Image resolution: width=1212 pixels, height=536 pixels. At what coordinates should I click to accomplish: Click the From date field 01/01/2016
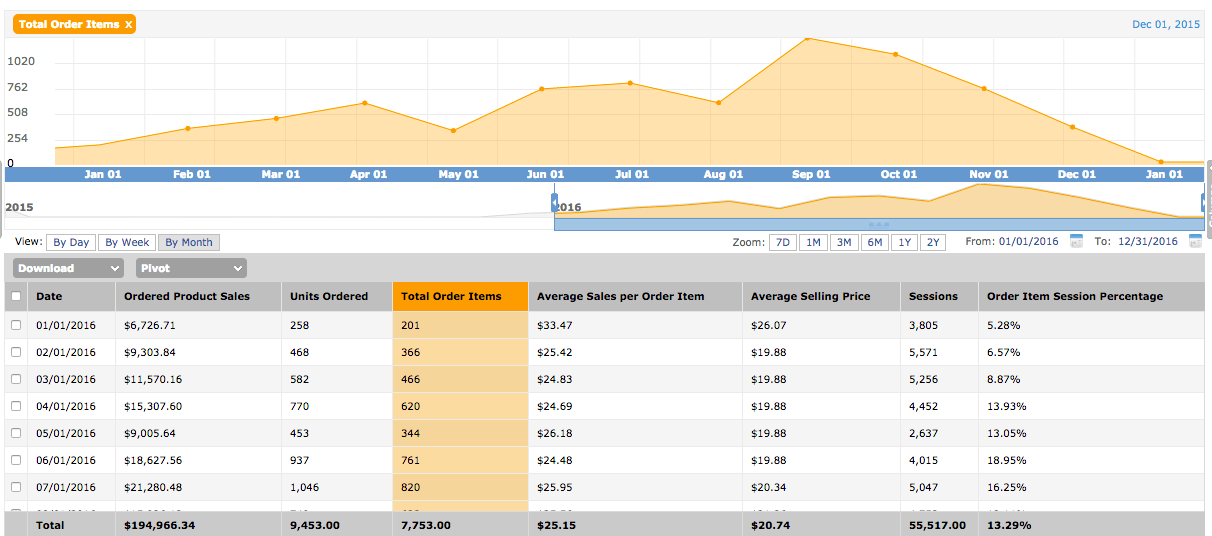click(x=1028, y=242)
